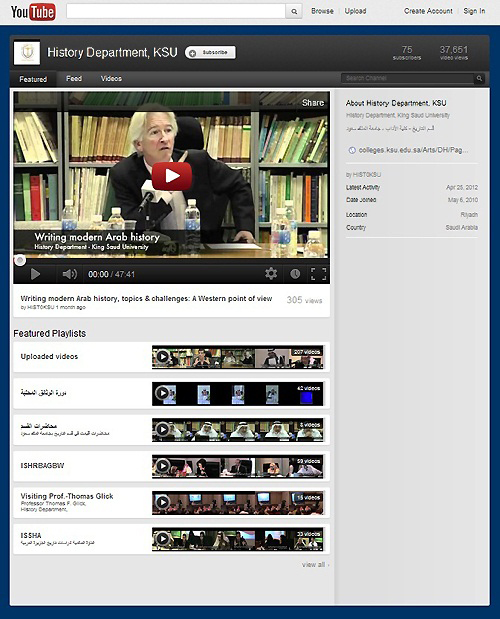Click the top search magnifier button

(294, 11)
